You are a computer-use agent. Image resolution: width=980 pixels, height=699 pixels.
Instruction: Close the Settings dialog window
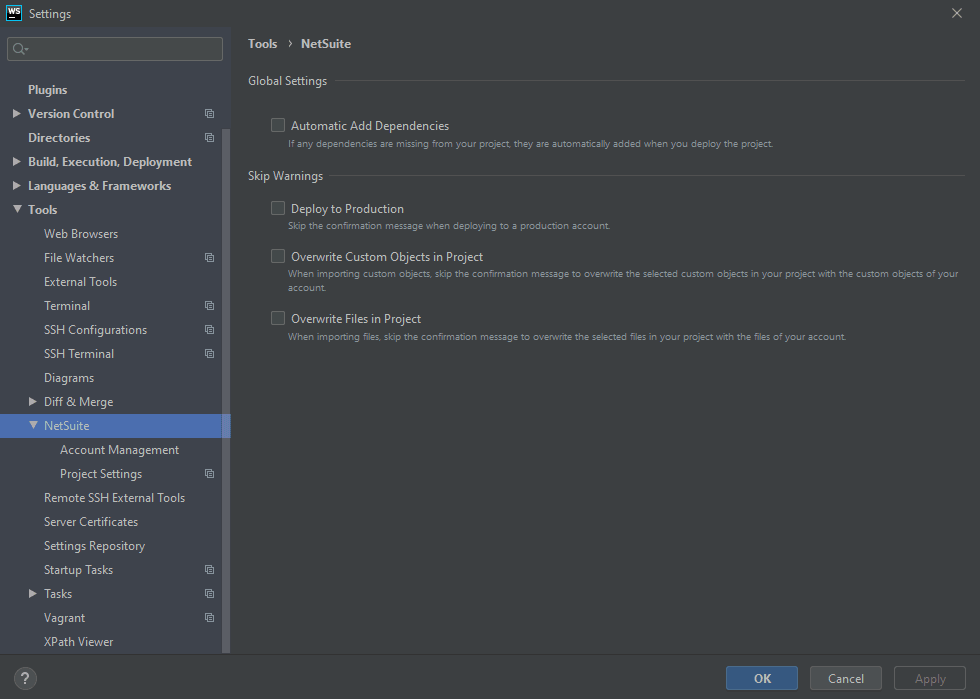coord(956,13)
